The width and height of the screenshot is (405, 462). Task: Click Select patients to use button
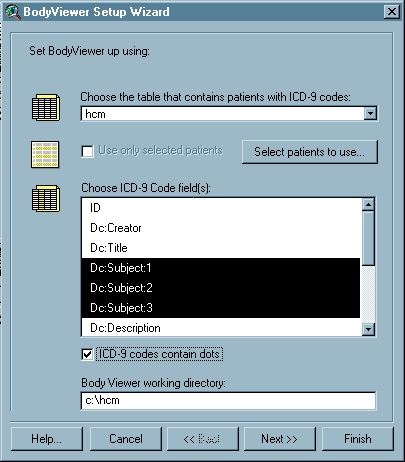pyautogui.click(x=310, y=152)
